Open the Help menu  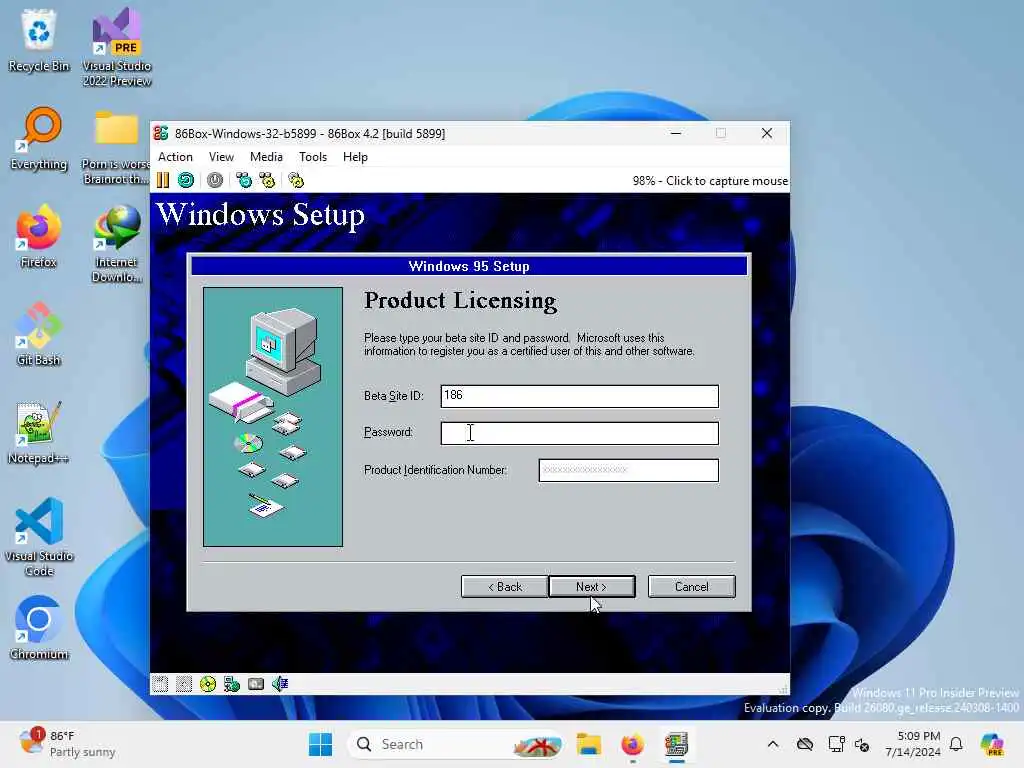point(355,157)
